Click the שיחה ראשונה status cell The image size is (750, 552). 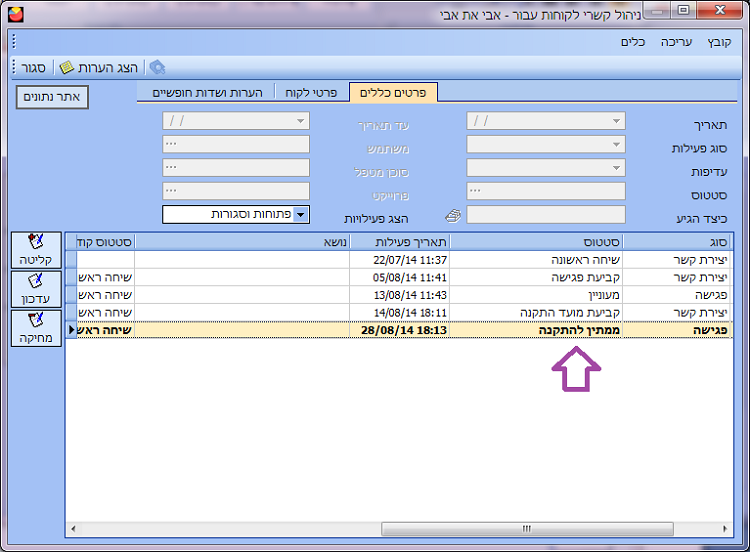(536, 260)
